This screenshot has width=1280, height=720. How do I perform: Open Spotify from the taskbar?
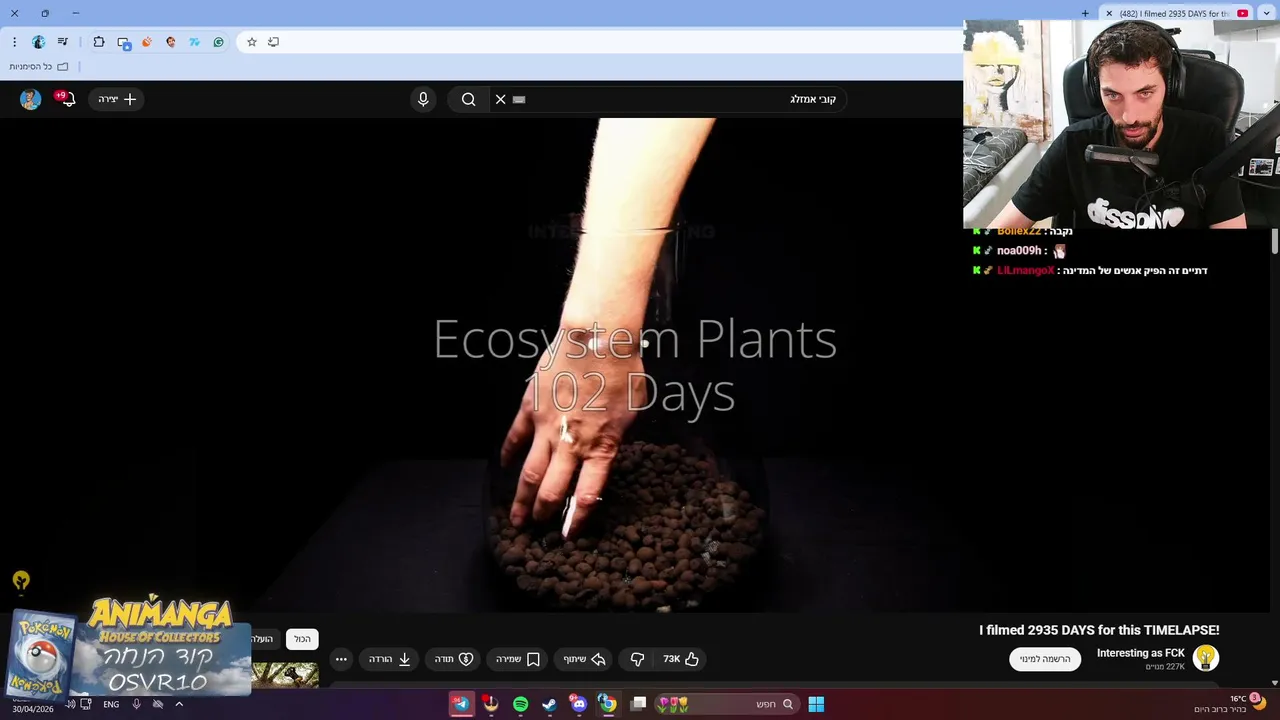coord(520,704)
